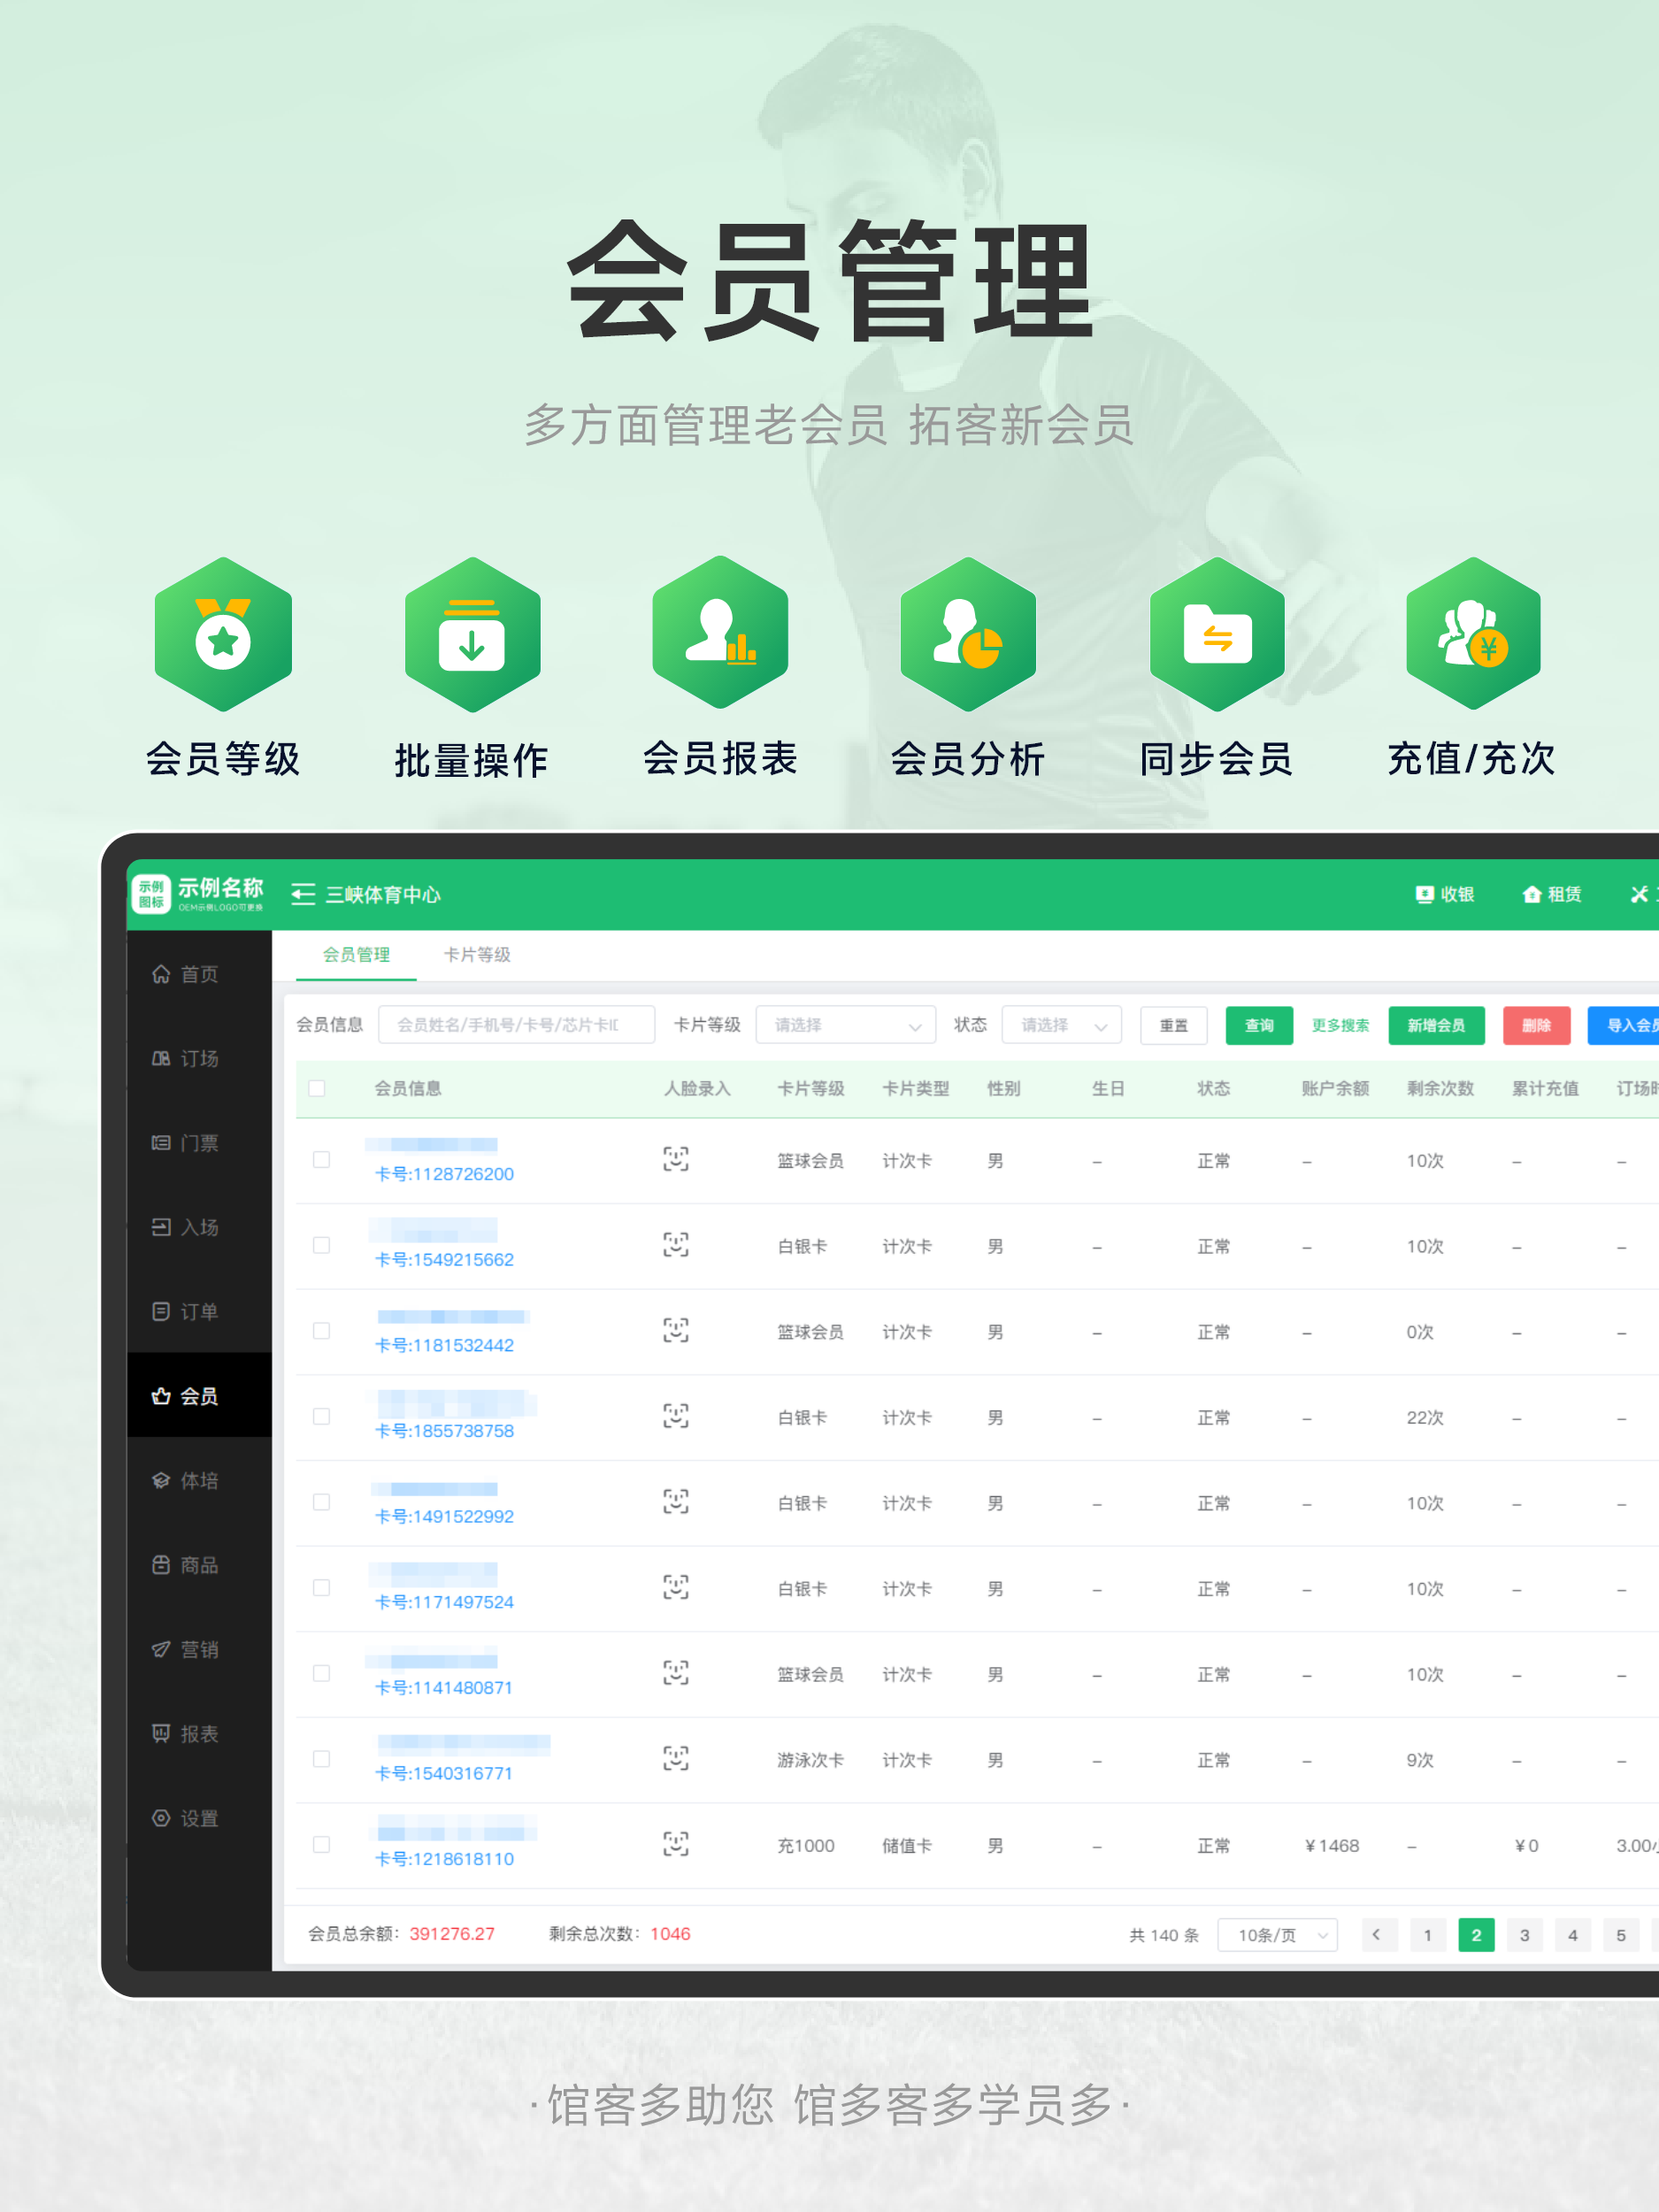The width and height of the screenshot is (1659, 2212).
Task: Open the 订场 booking section in sidebar
Action: [198, 1059]
